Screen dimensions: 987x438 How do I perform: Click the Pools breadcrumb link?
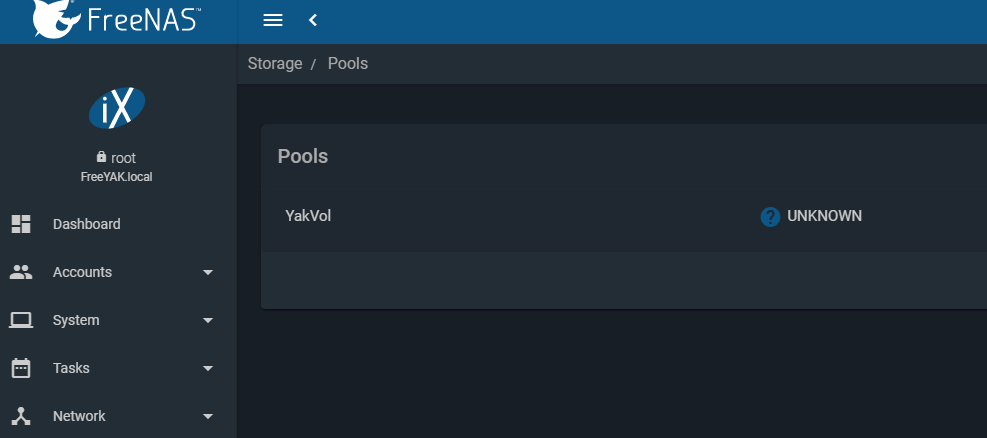pyautogui.click(x=348, y=64)
